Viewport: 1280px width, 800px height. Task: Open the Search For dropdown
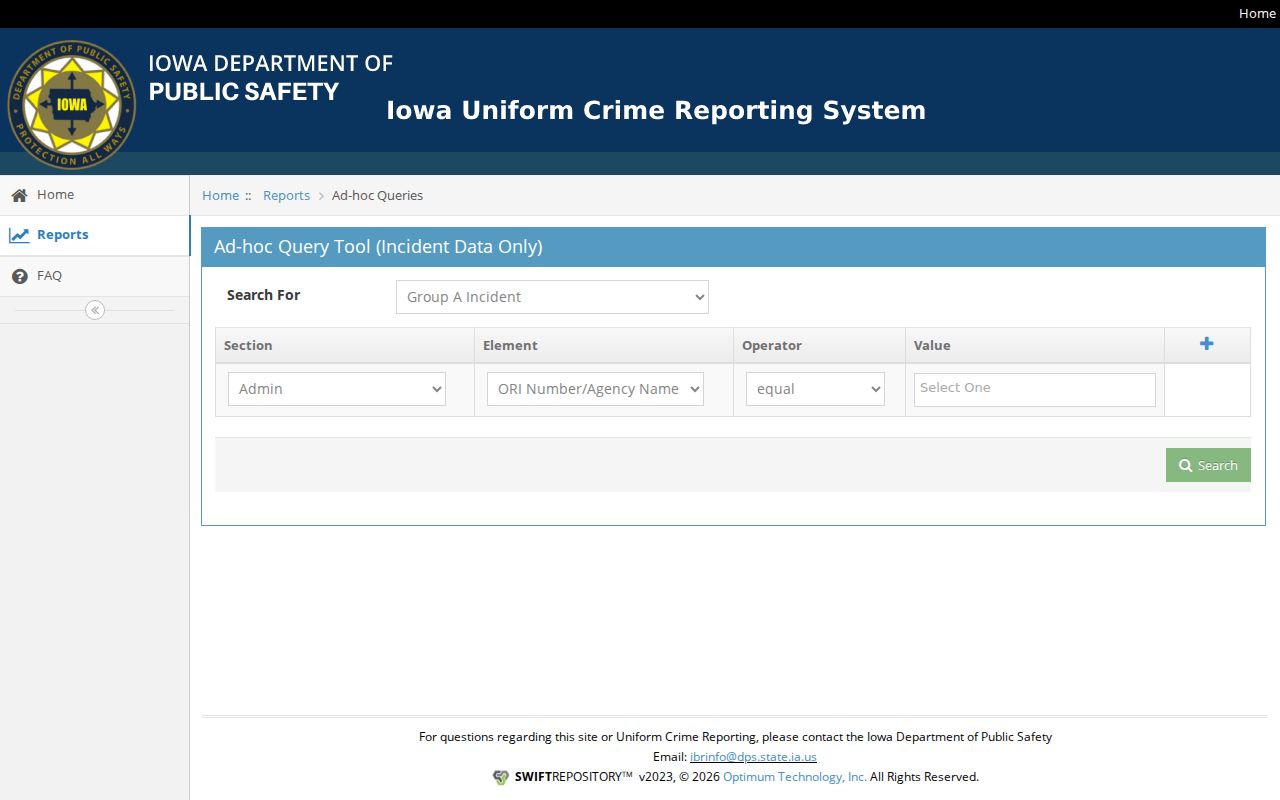coord(552,297)
